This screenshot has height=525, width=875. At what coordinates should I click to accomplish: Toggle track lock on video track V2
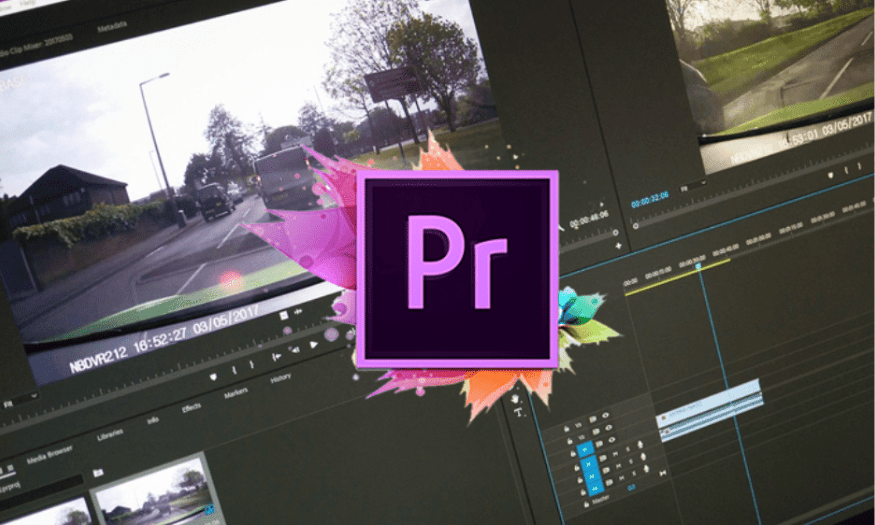[x=570, y=441]
